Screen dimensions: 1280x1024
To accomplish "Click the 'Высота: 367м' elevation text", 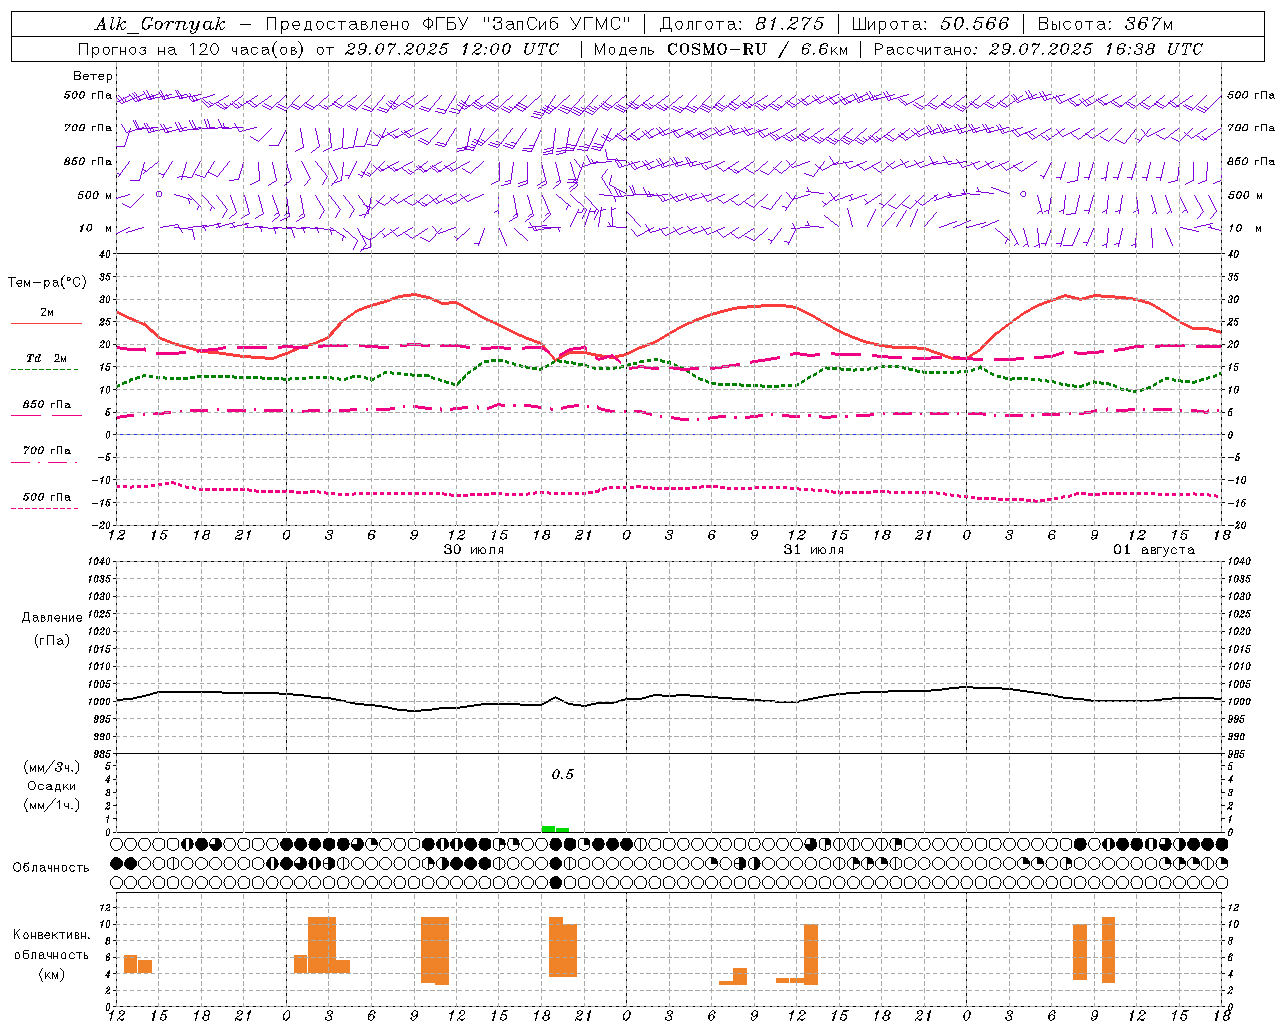I will (x=1105, y=24).
